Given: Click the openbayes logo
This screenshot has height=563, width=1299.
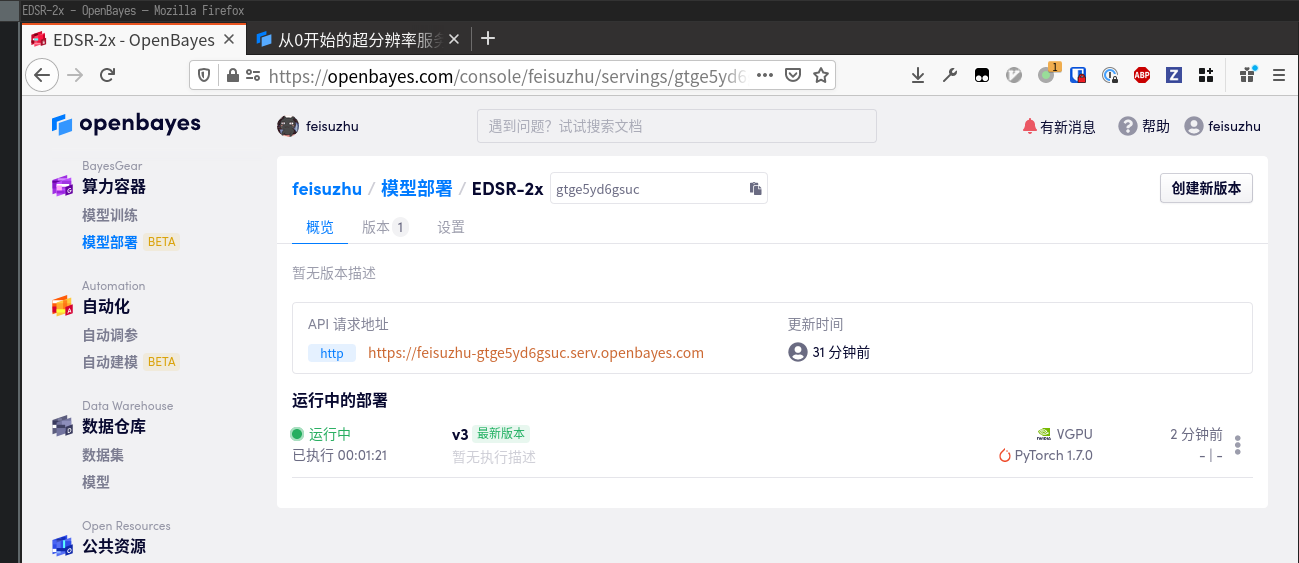Looking at the screenshot, I should [x=126, y=124].
